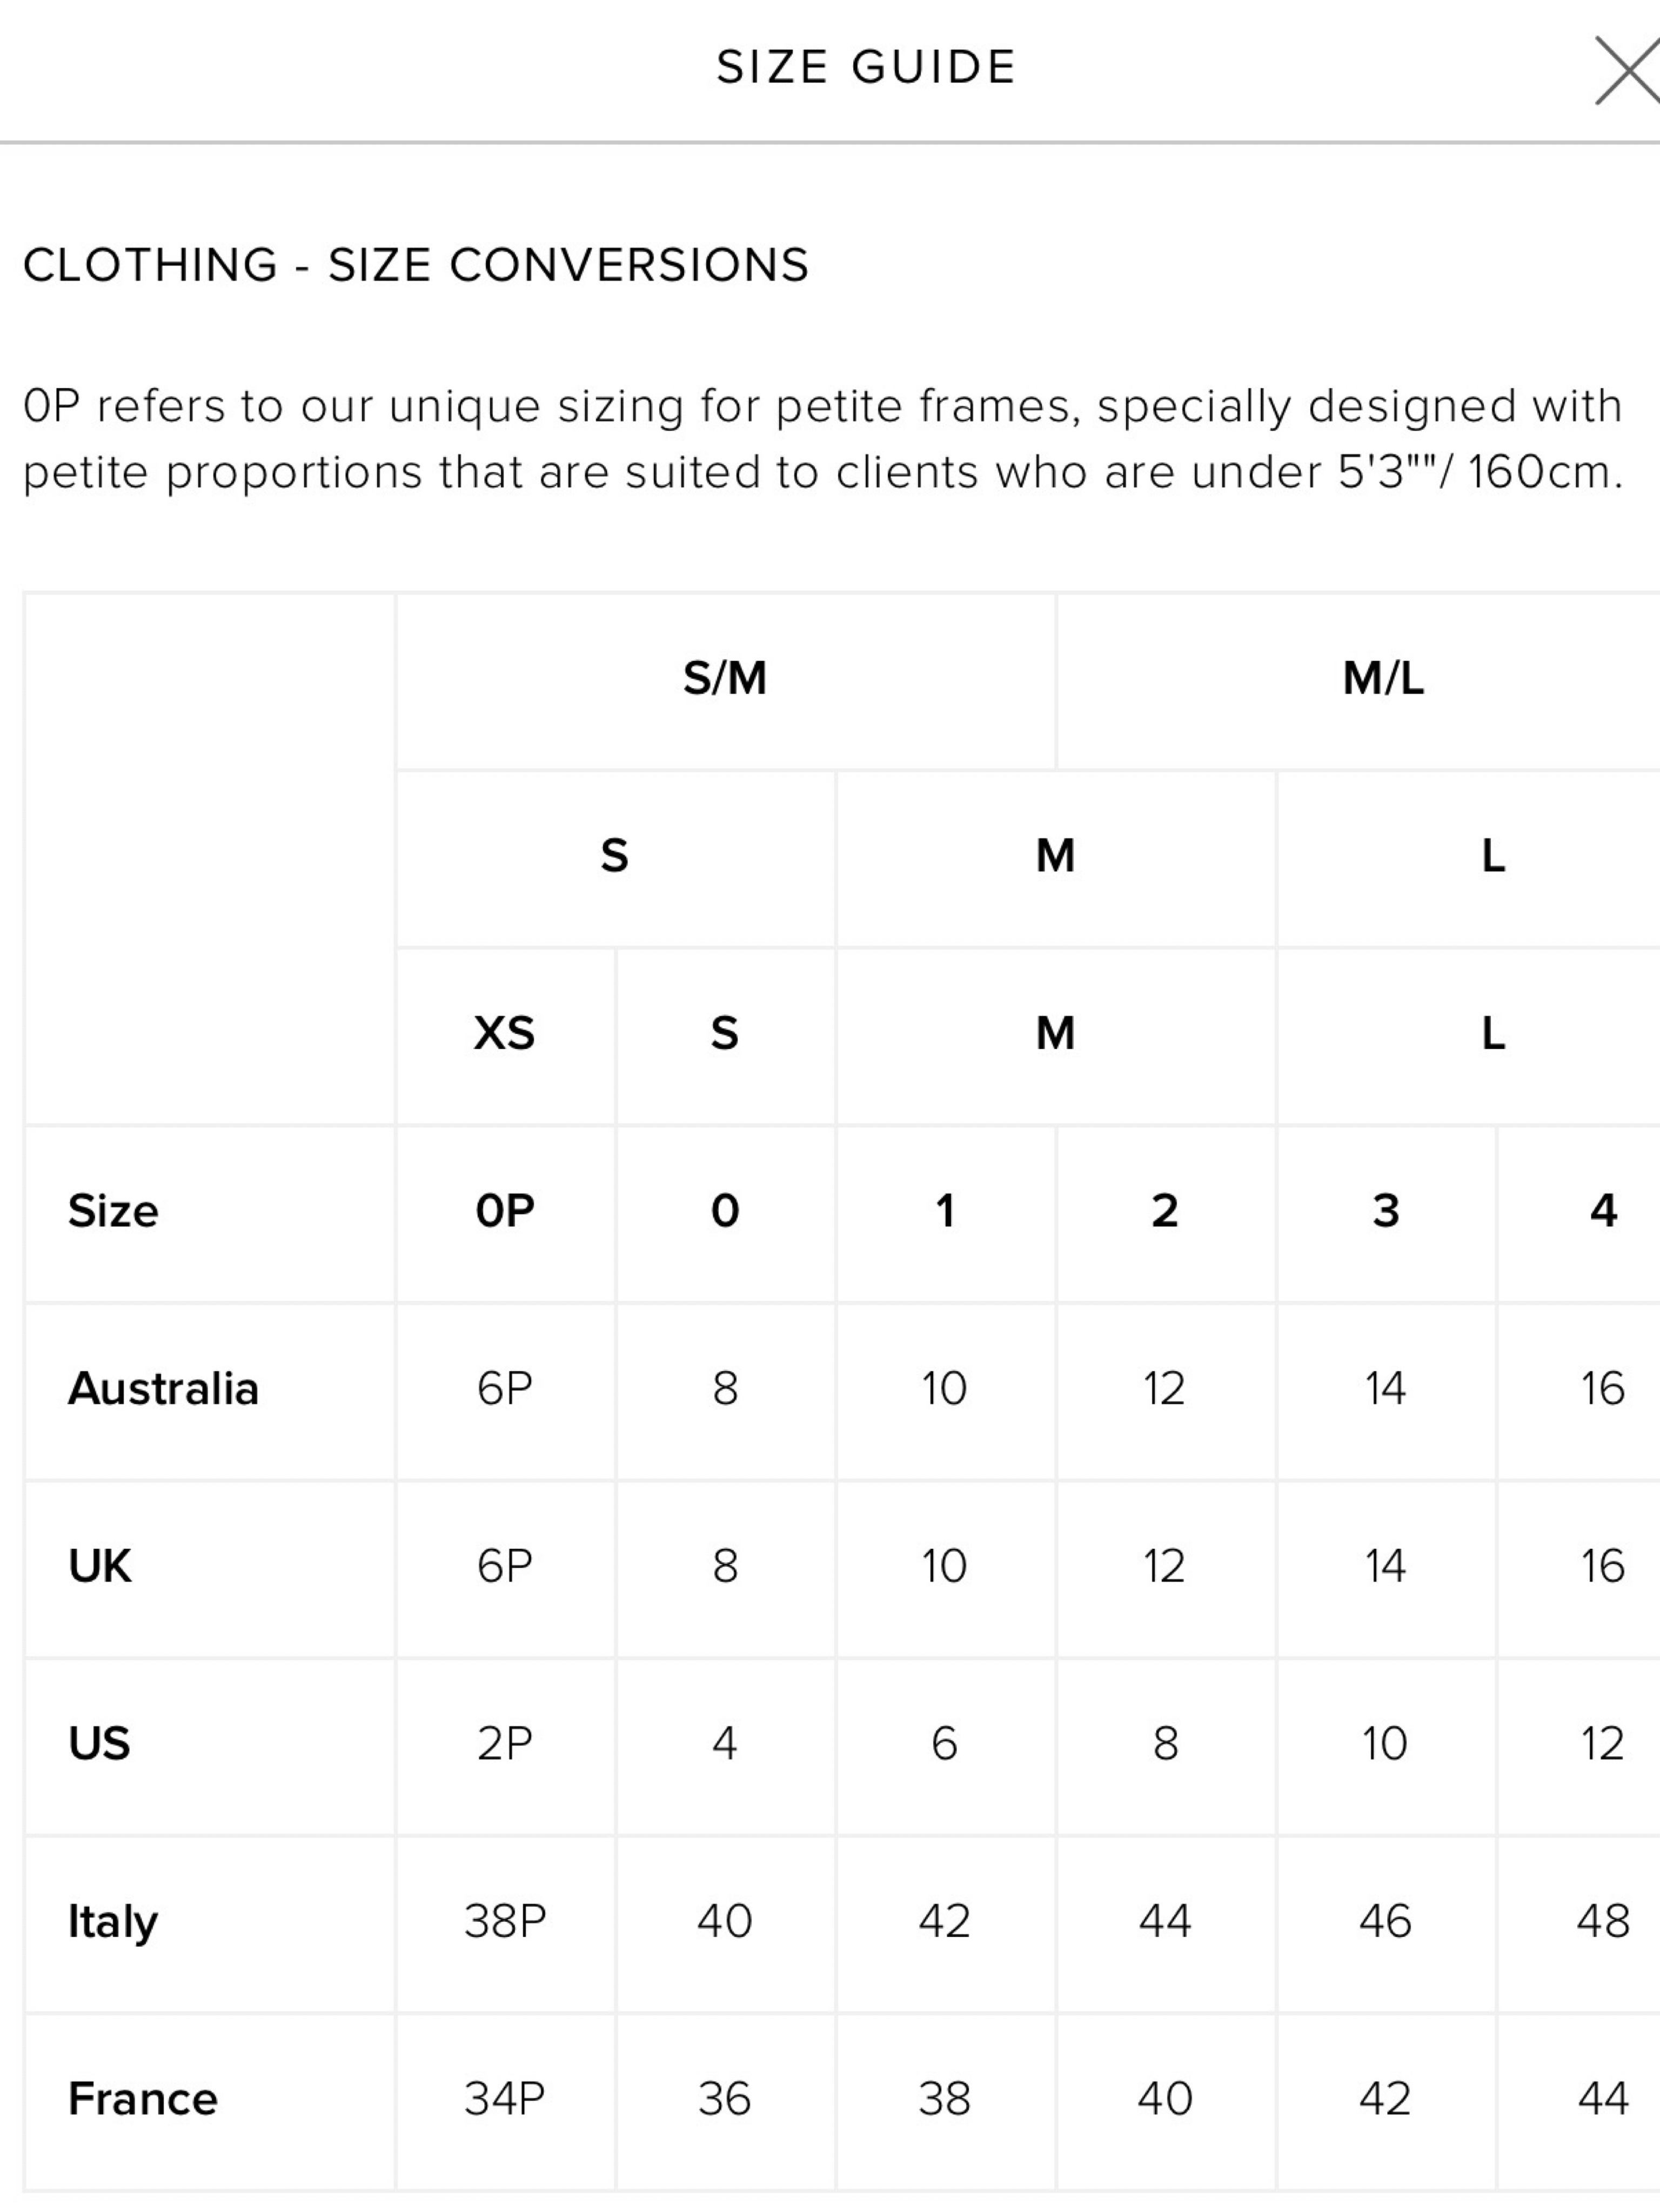Select the France row label

(143, 2099)
